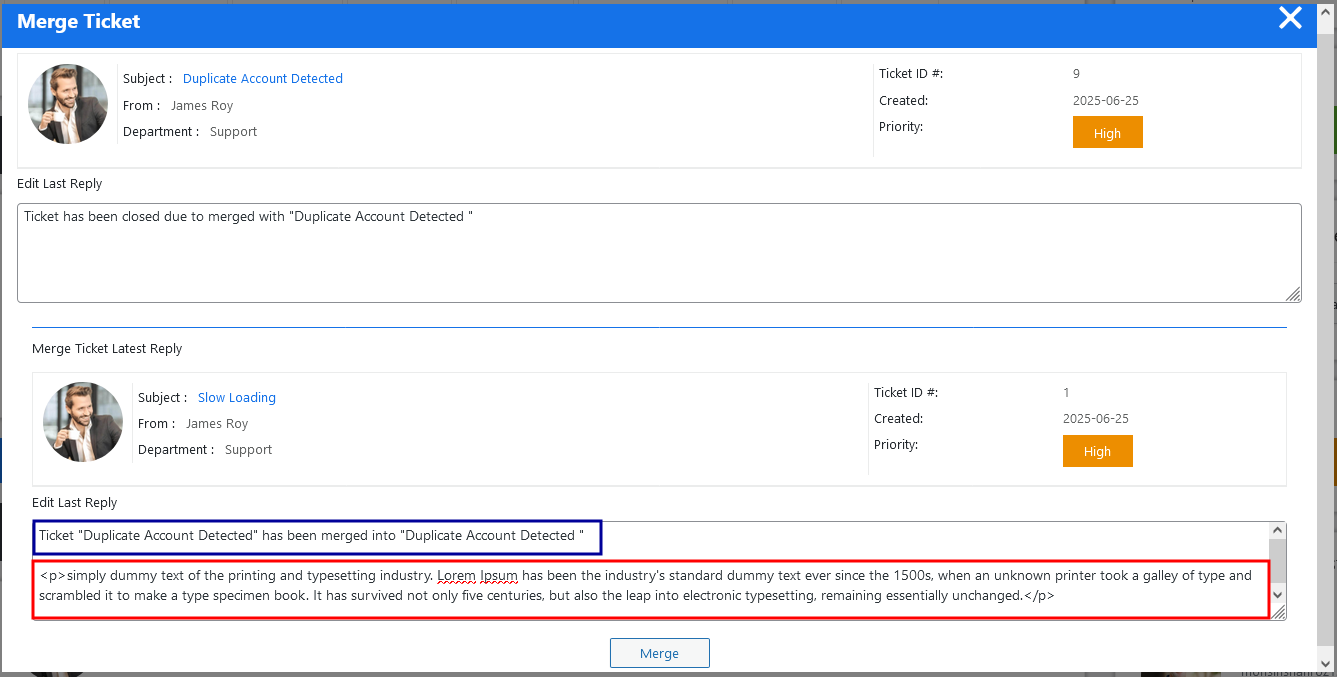The image size is (1337, 677).
Task: Click the High priority badge for ticket 1
Action: click(x=1097, y=451)
